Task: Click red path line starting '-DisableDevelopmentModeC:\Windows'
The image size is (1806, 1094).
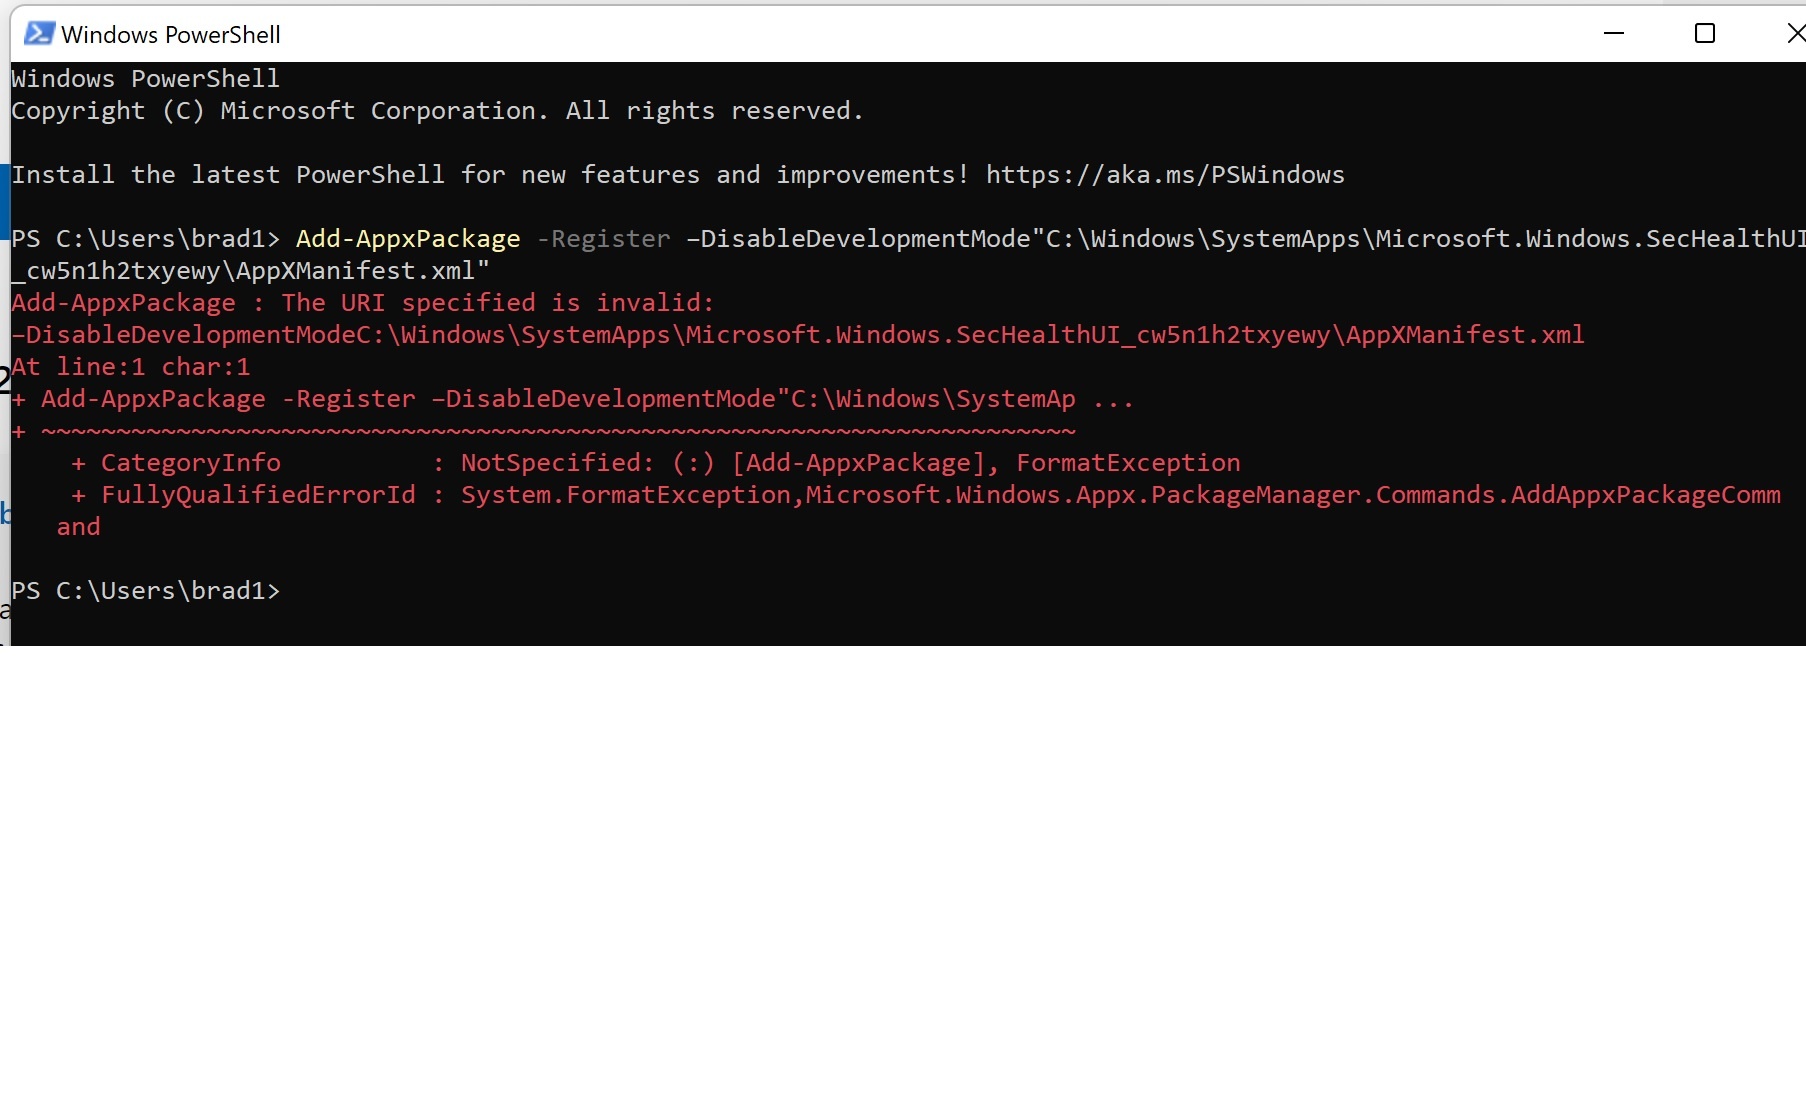Action: point(798,335)
